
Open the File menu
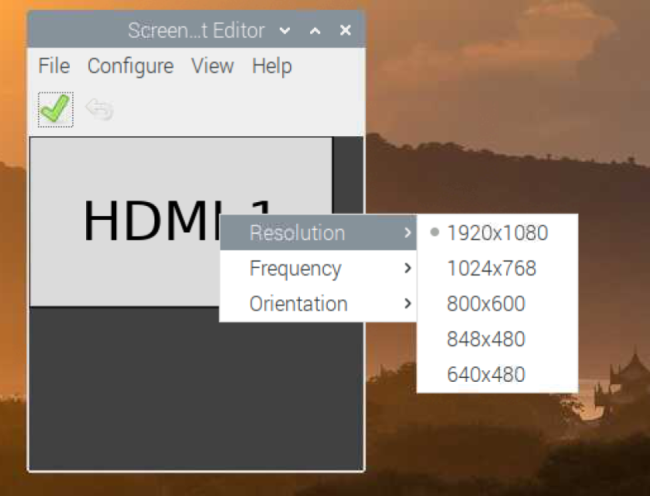[54, 66]
